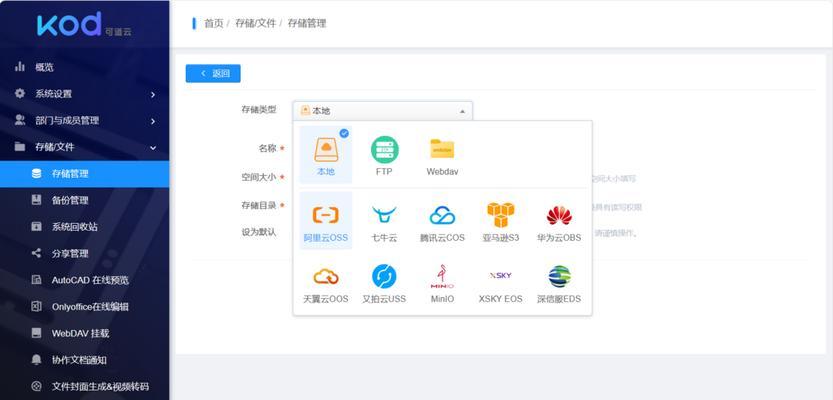Click the 深信服EDS label text
Image resolution: width=833 pixels, height=400 pixels.
(559, 299)
